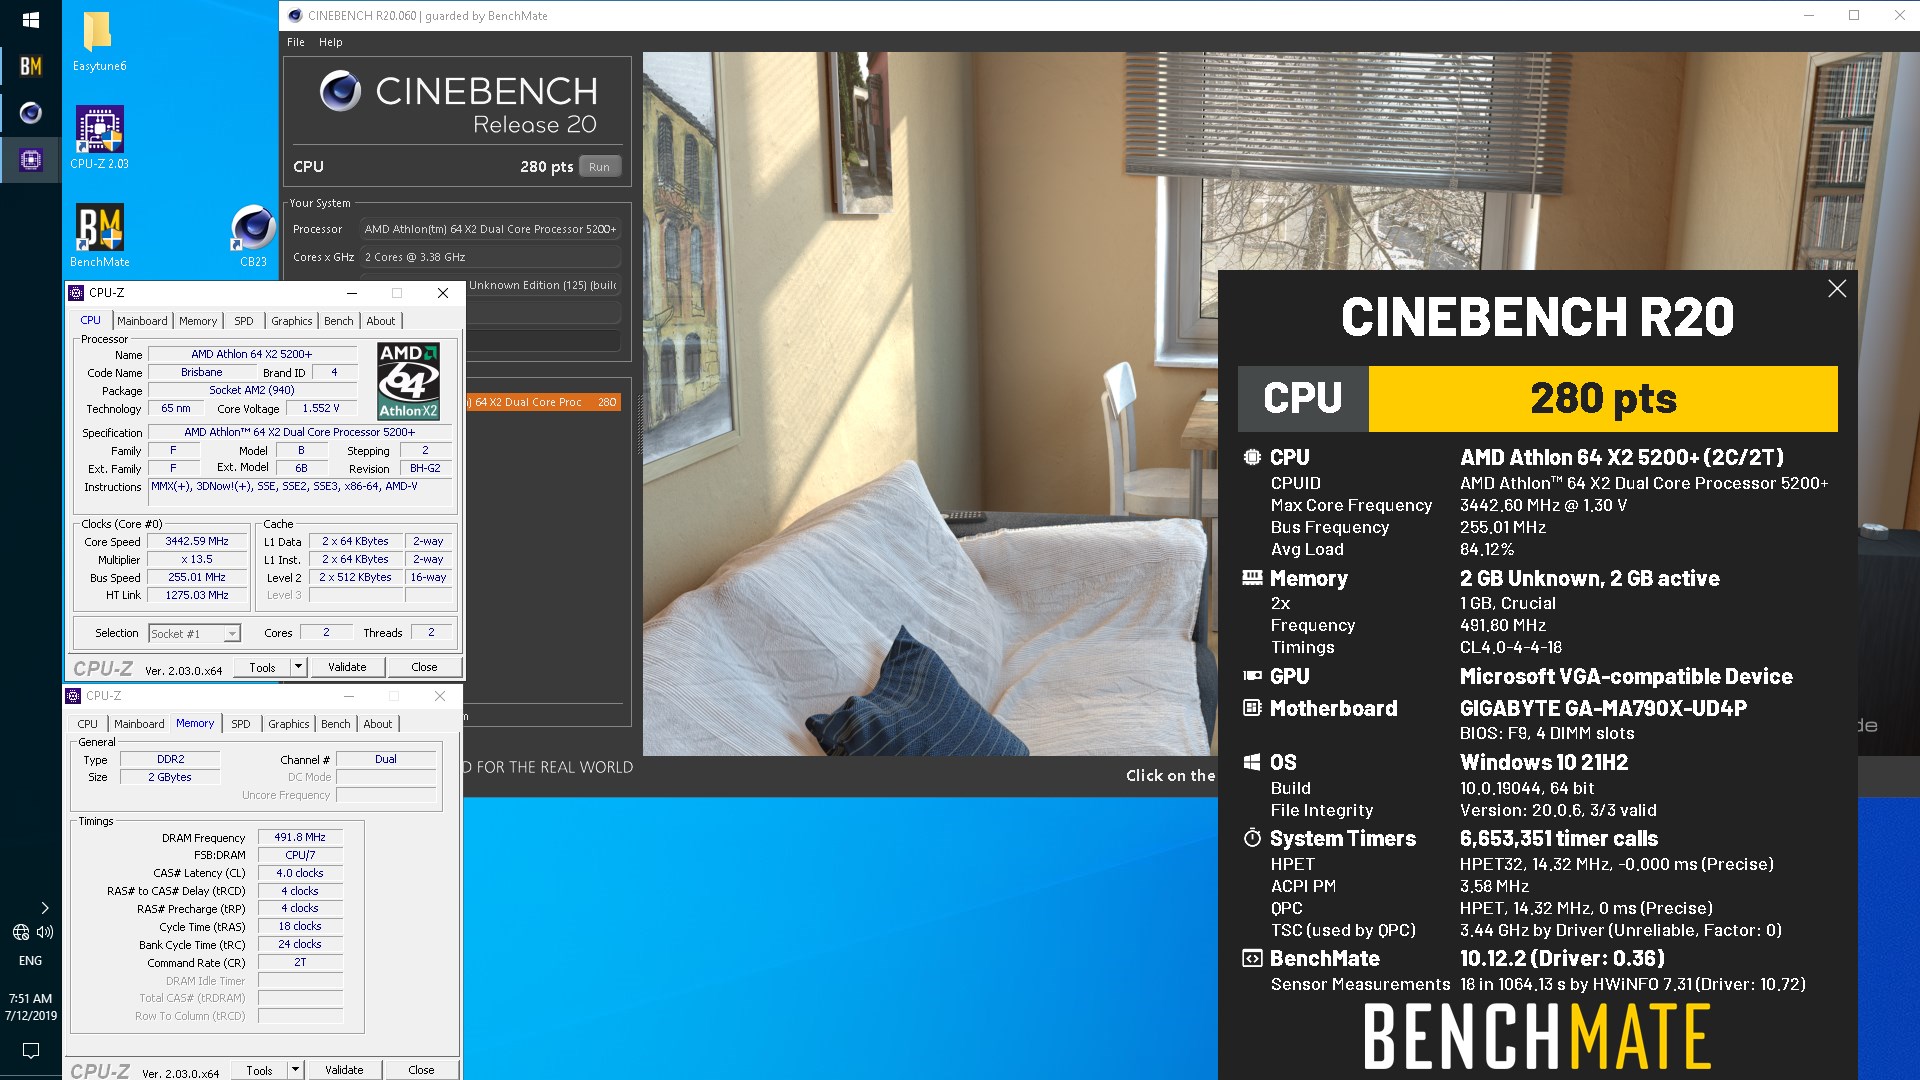Screen dimensions: 1920x1080
Task: Select the About tab in upper CPU-Z
Action: [x=381, y=321]
